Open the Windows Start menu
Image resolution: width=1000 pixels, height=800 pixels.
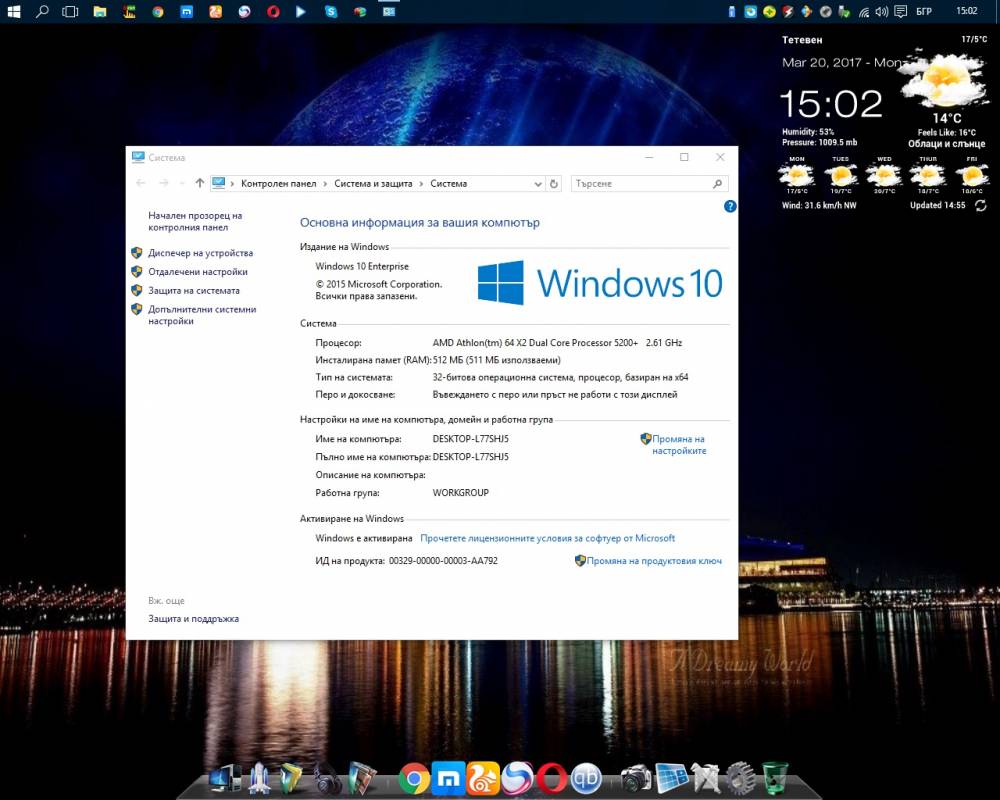click(13, 11)
